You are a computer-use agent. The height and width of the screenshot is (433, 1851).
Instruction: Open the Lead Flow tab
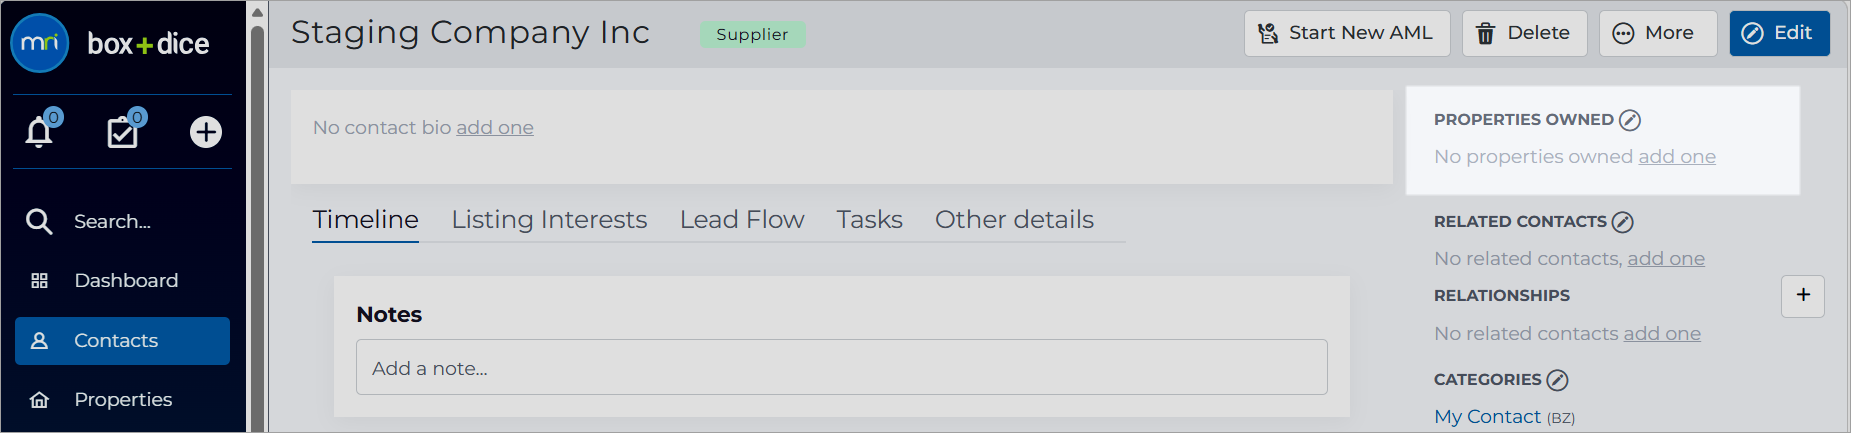[x=742, y=220]
